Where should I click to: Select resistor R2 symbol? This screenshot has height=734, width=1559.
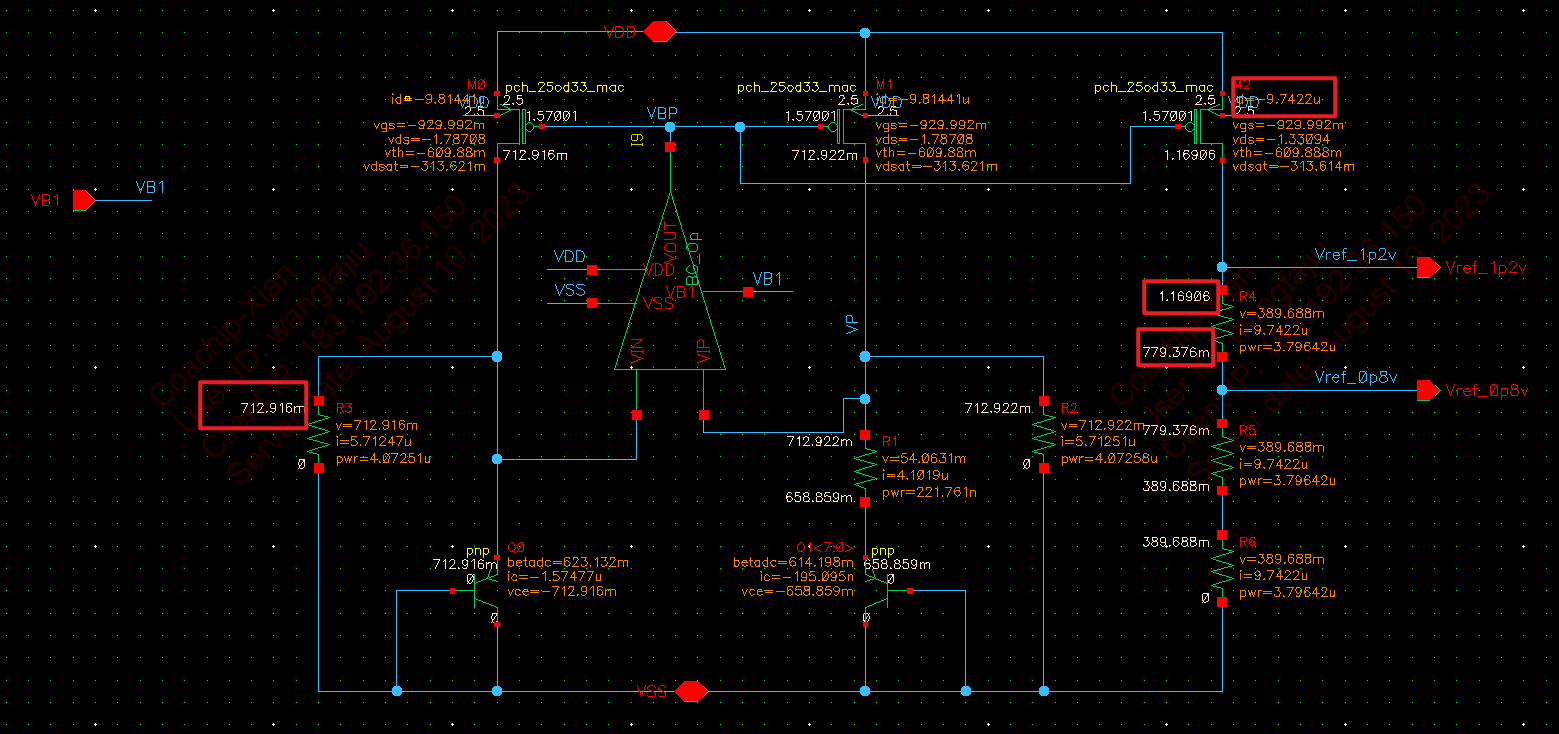point(1043,434)
